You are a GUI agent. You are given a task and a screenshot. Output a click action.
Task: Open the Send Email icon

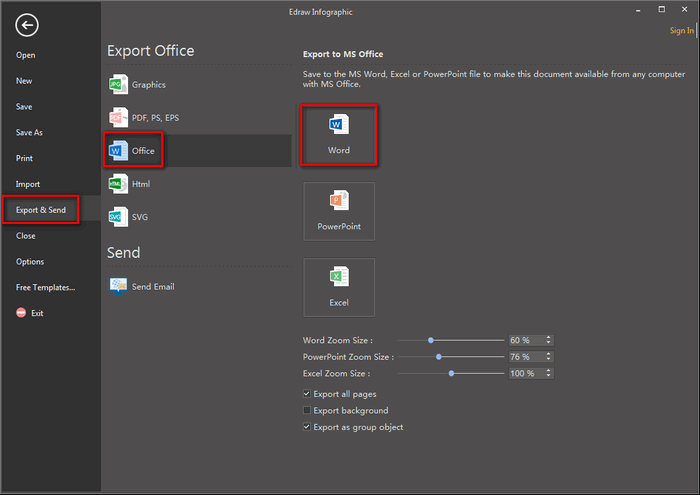118,286
